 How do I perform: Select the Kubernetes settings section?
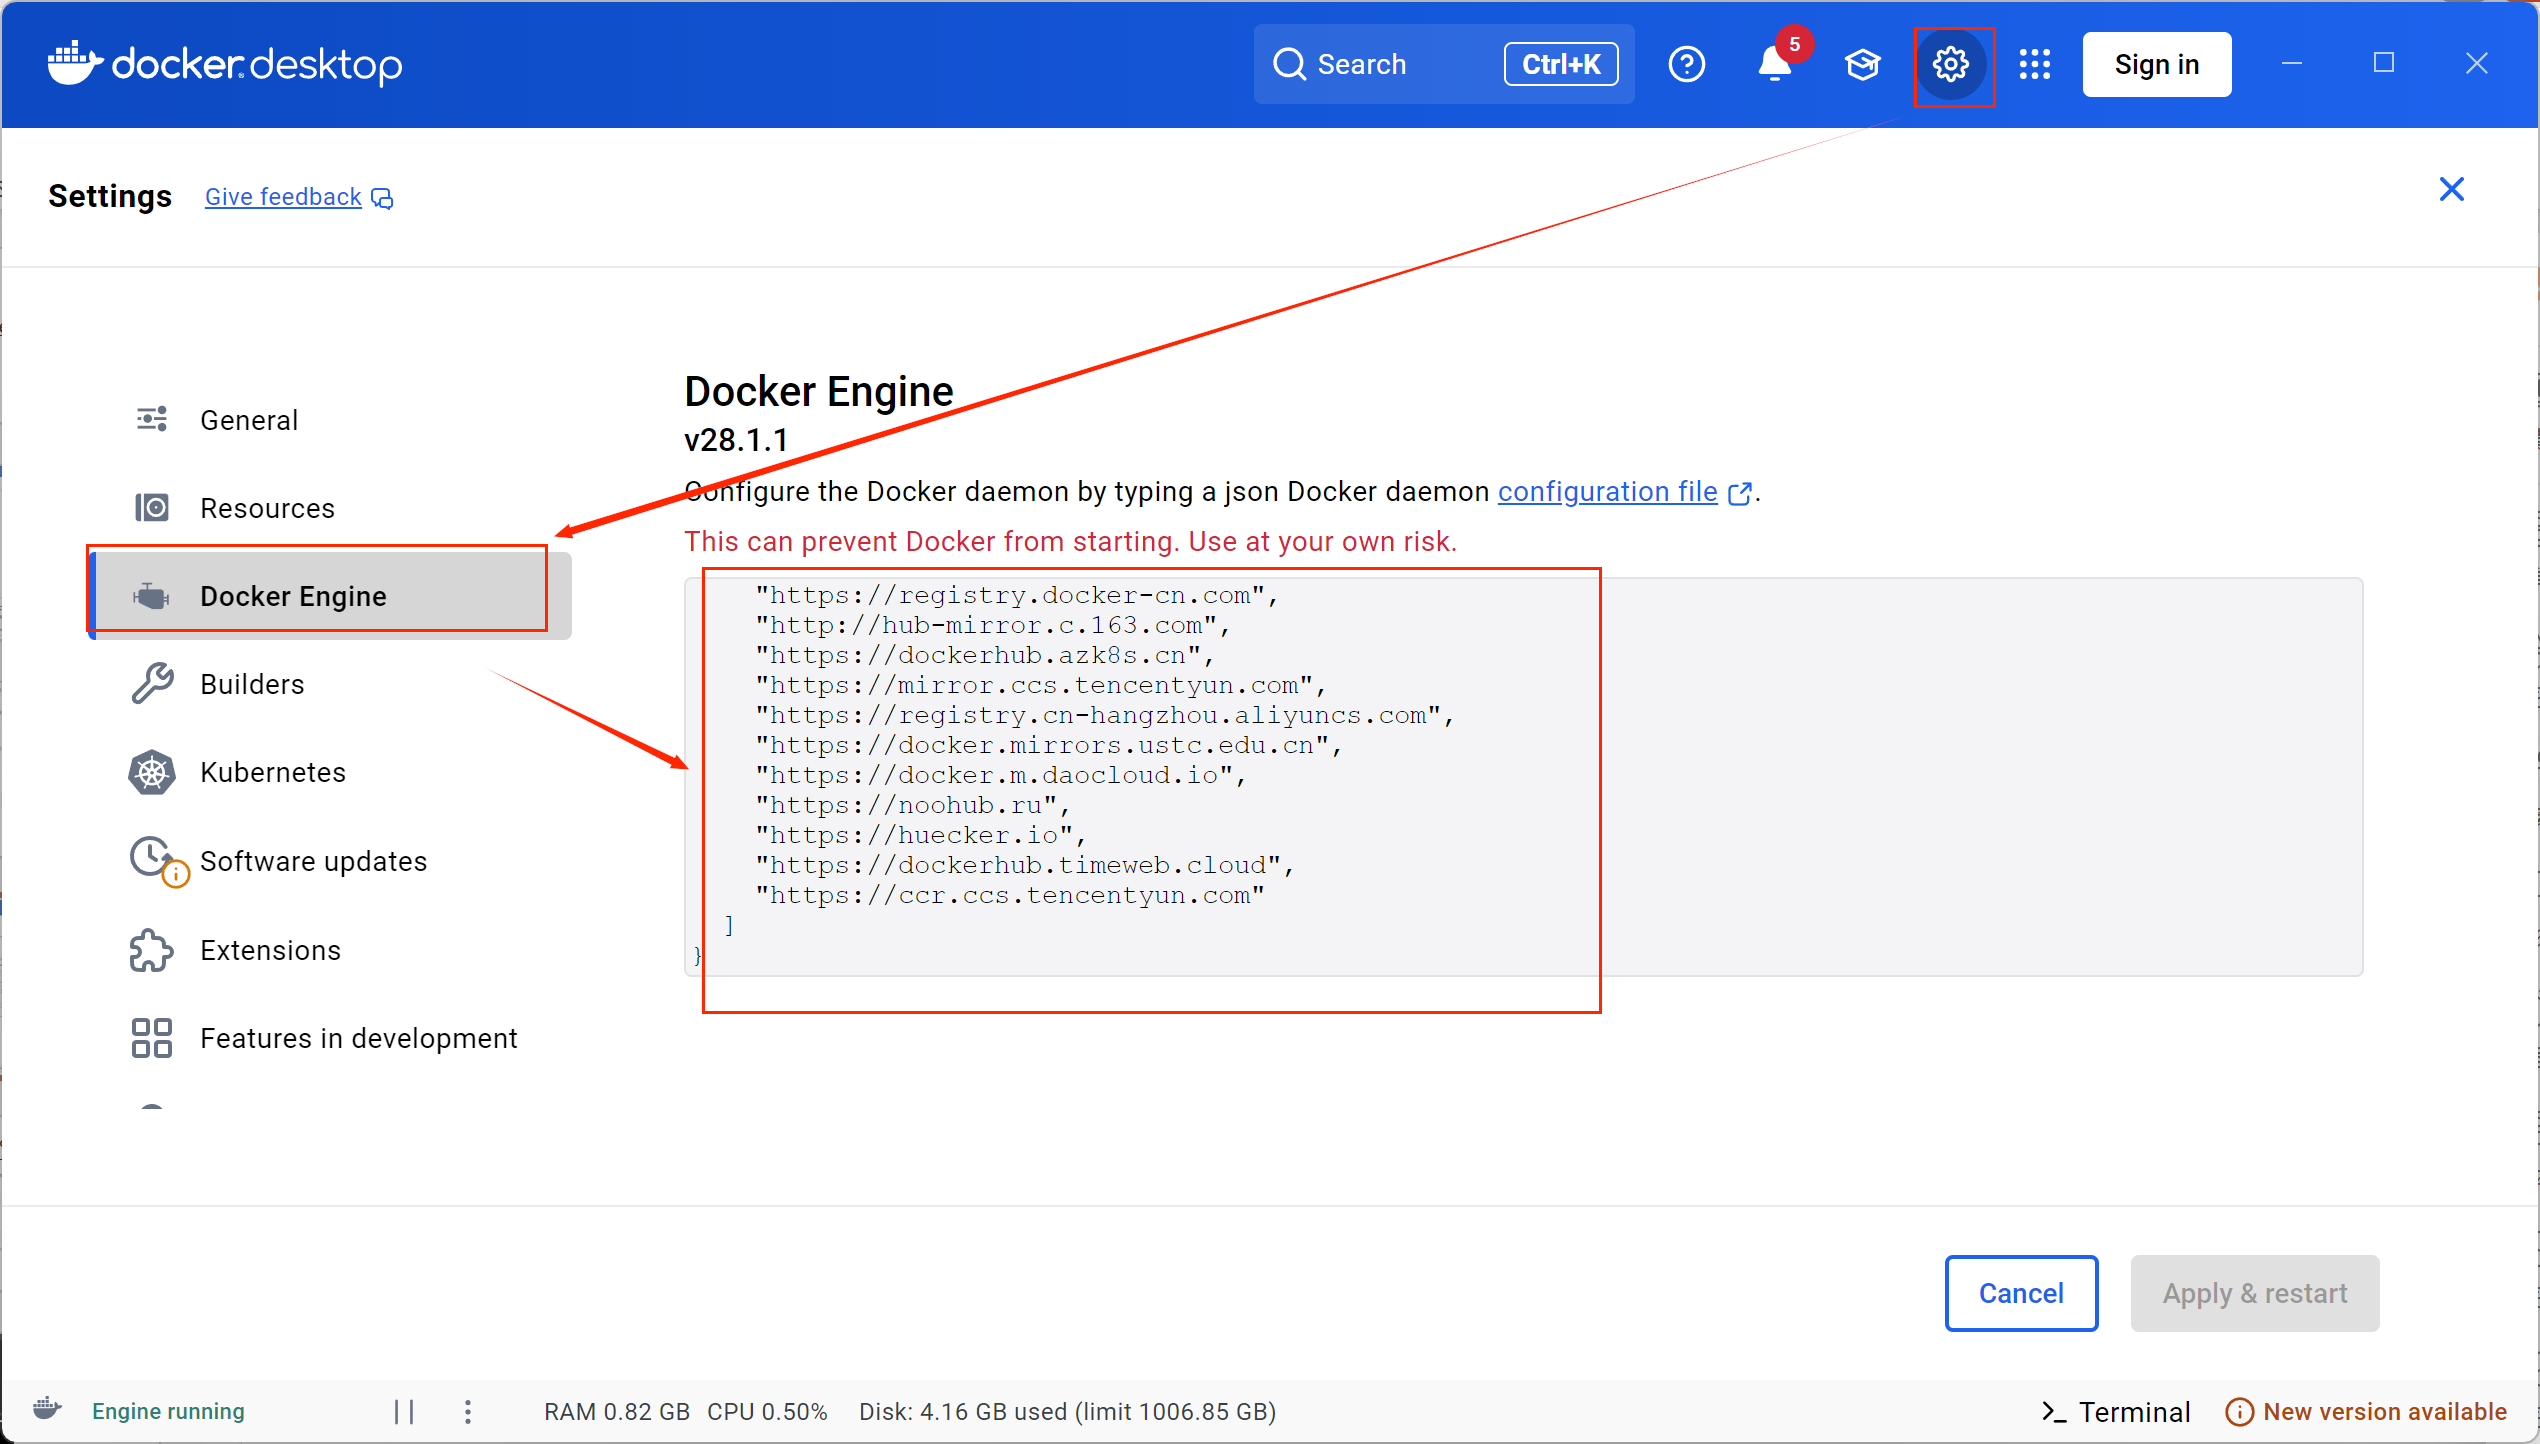[272, 772]
